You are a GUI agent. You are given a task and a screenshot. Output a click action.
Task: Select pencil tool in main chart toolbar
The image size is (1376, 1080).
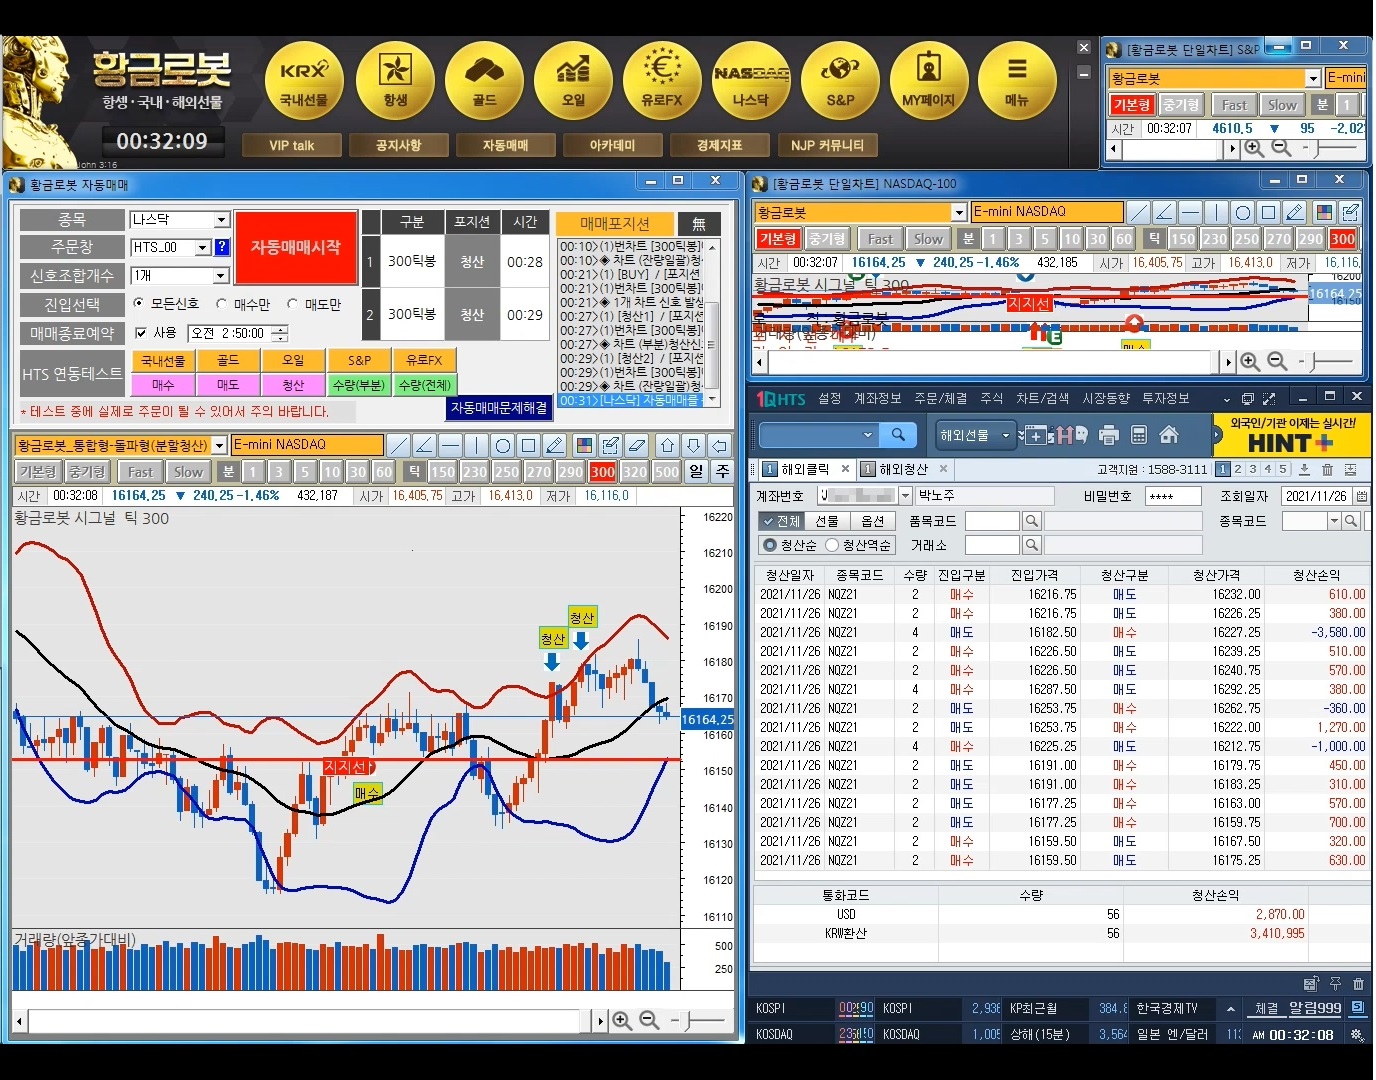555,445
